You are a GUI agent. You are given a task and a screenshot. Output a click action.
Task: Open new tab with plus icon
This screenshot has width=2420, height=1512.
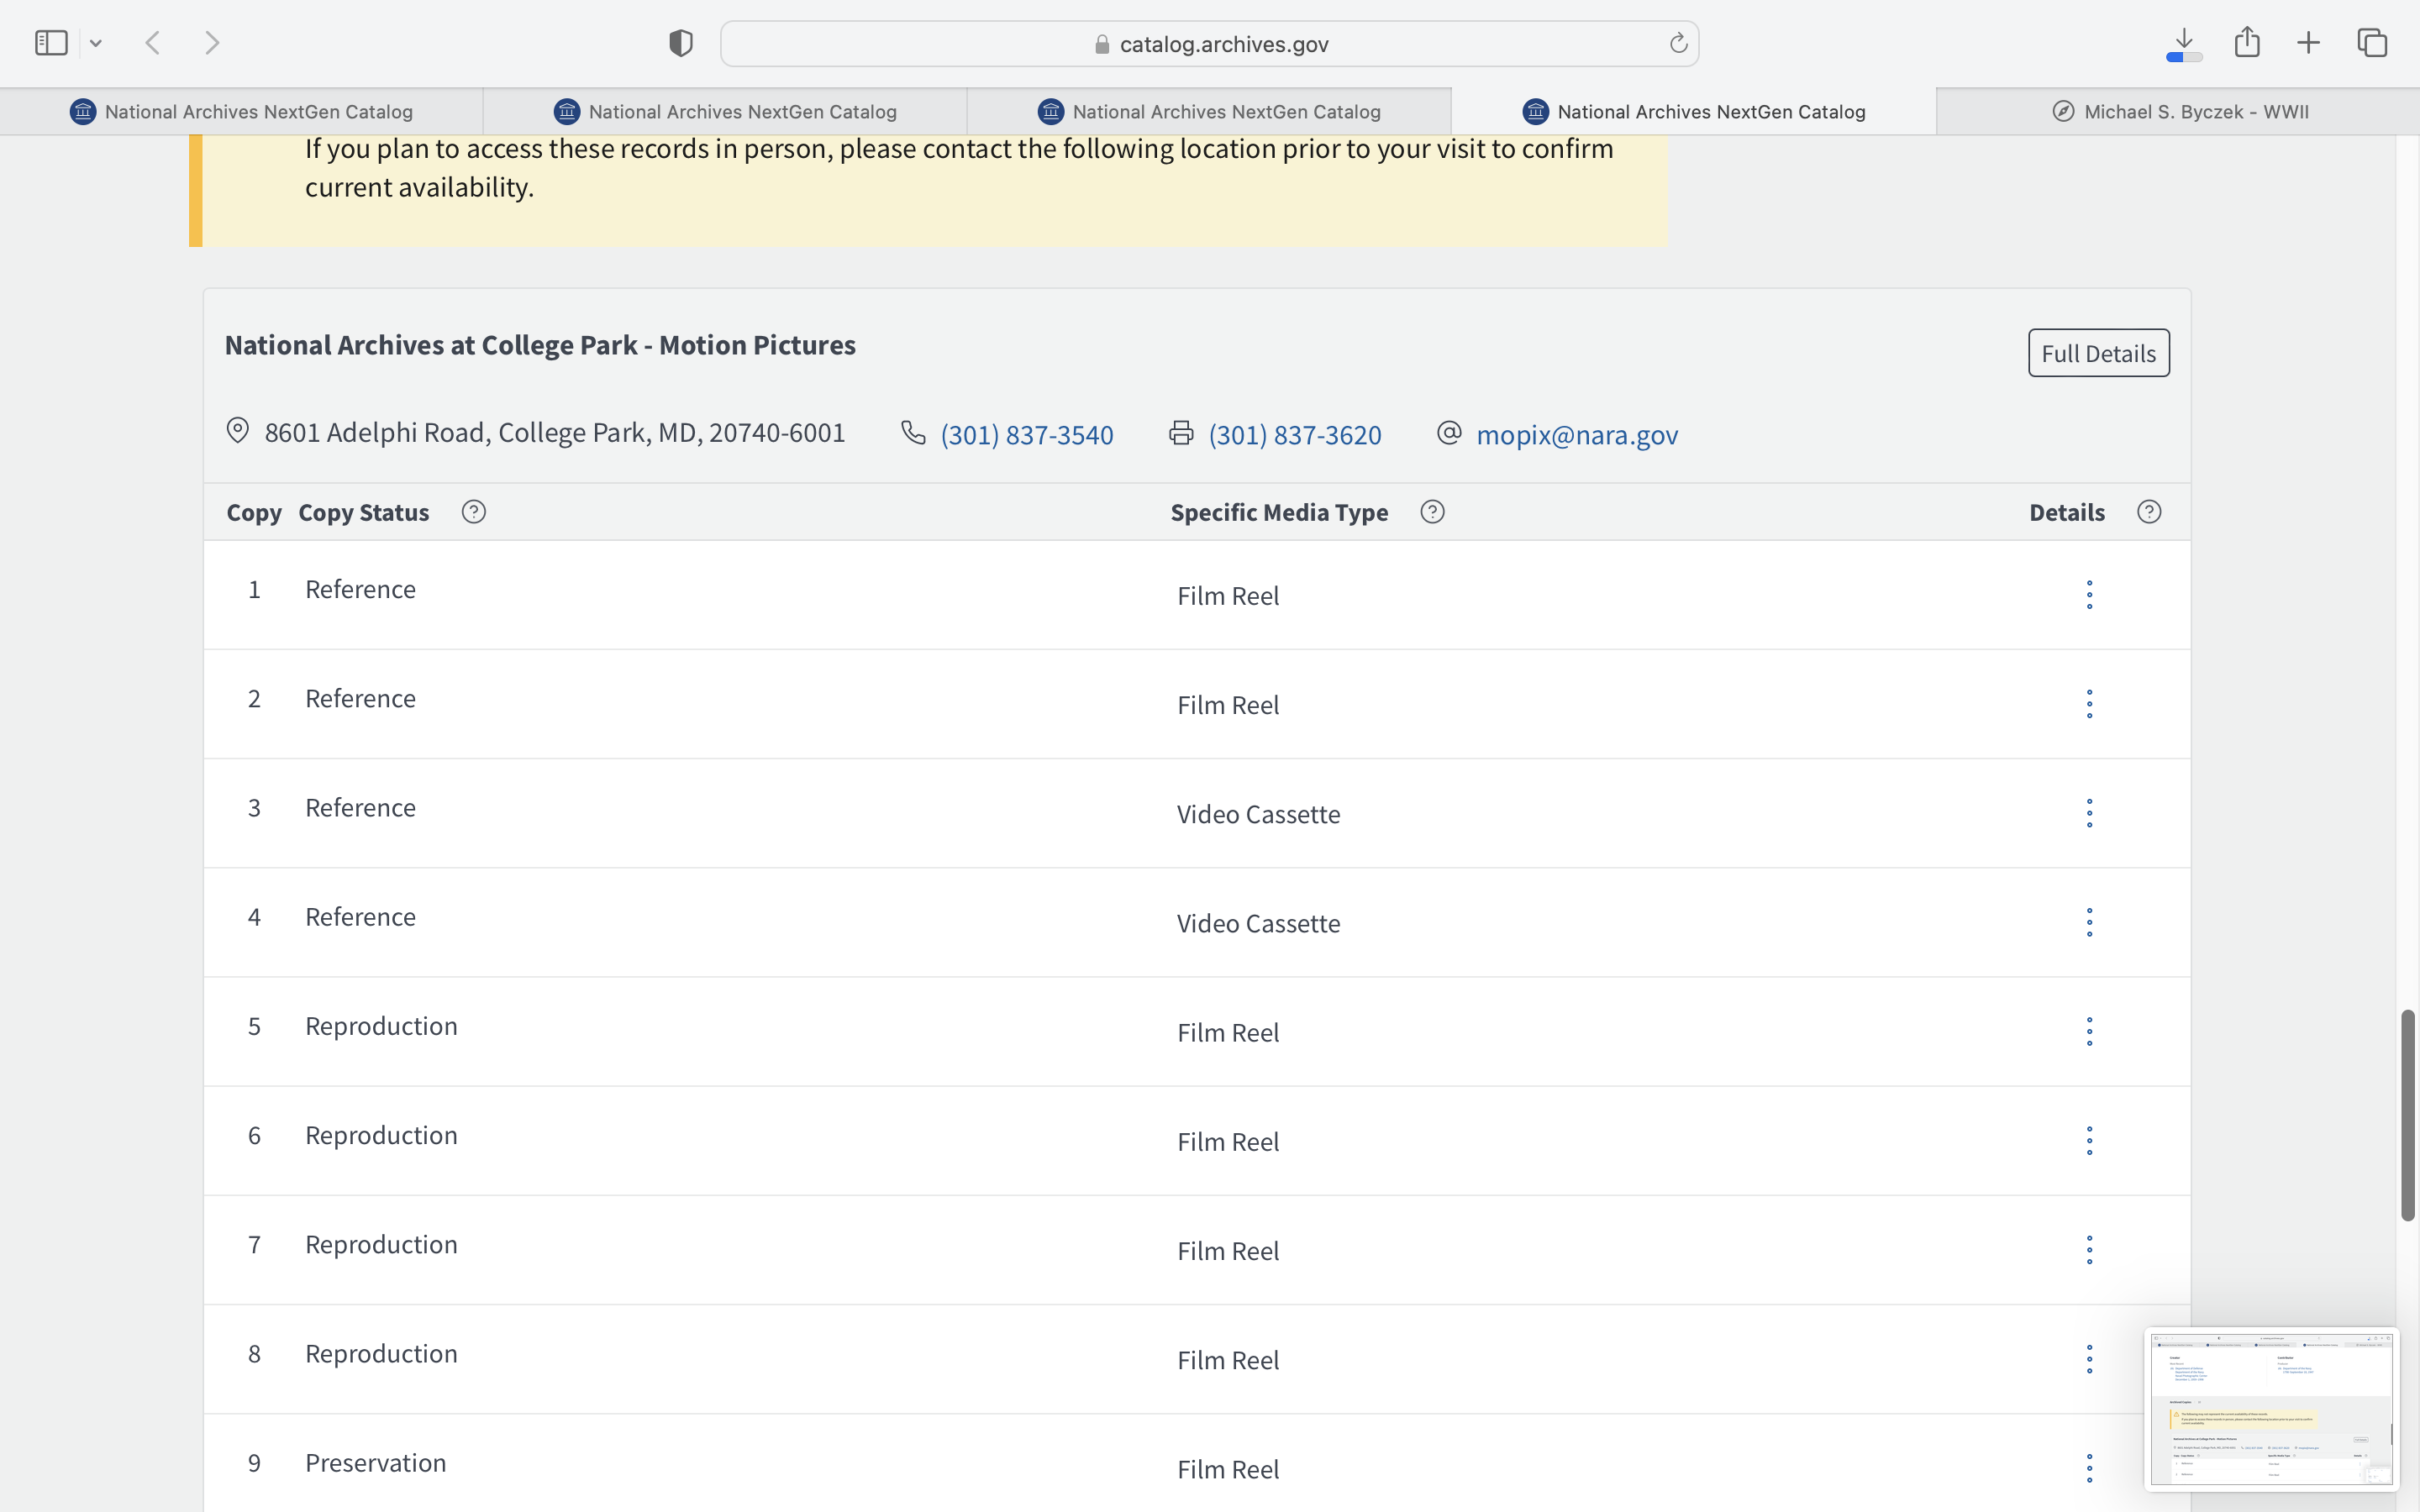[x=2308, y=43]
